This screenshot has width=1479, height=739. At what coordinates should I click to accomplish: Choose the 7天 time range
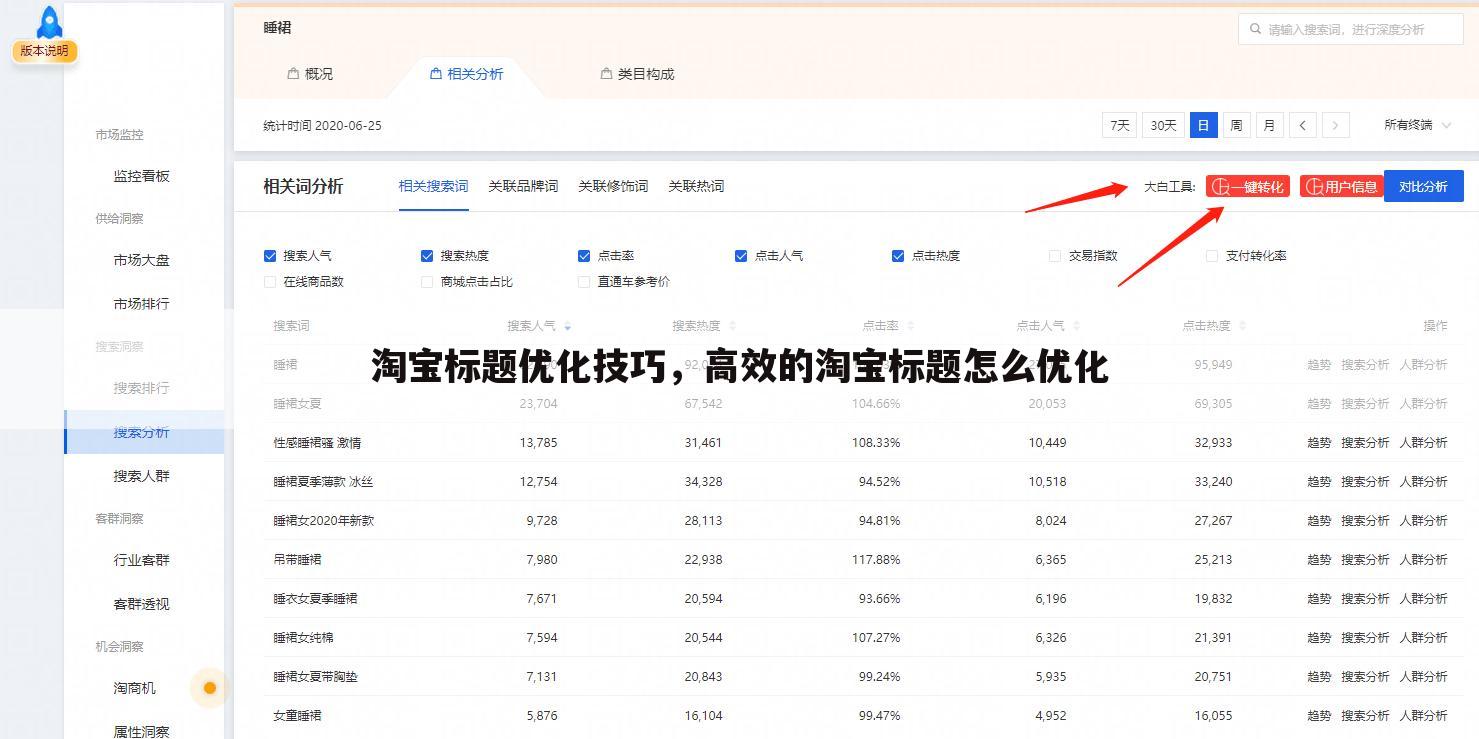(1120, 125)
